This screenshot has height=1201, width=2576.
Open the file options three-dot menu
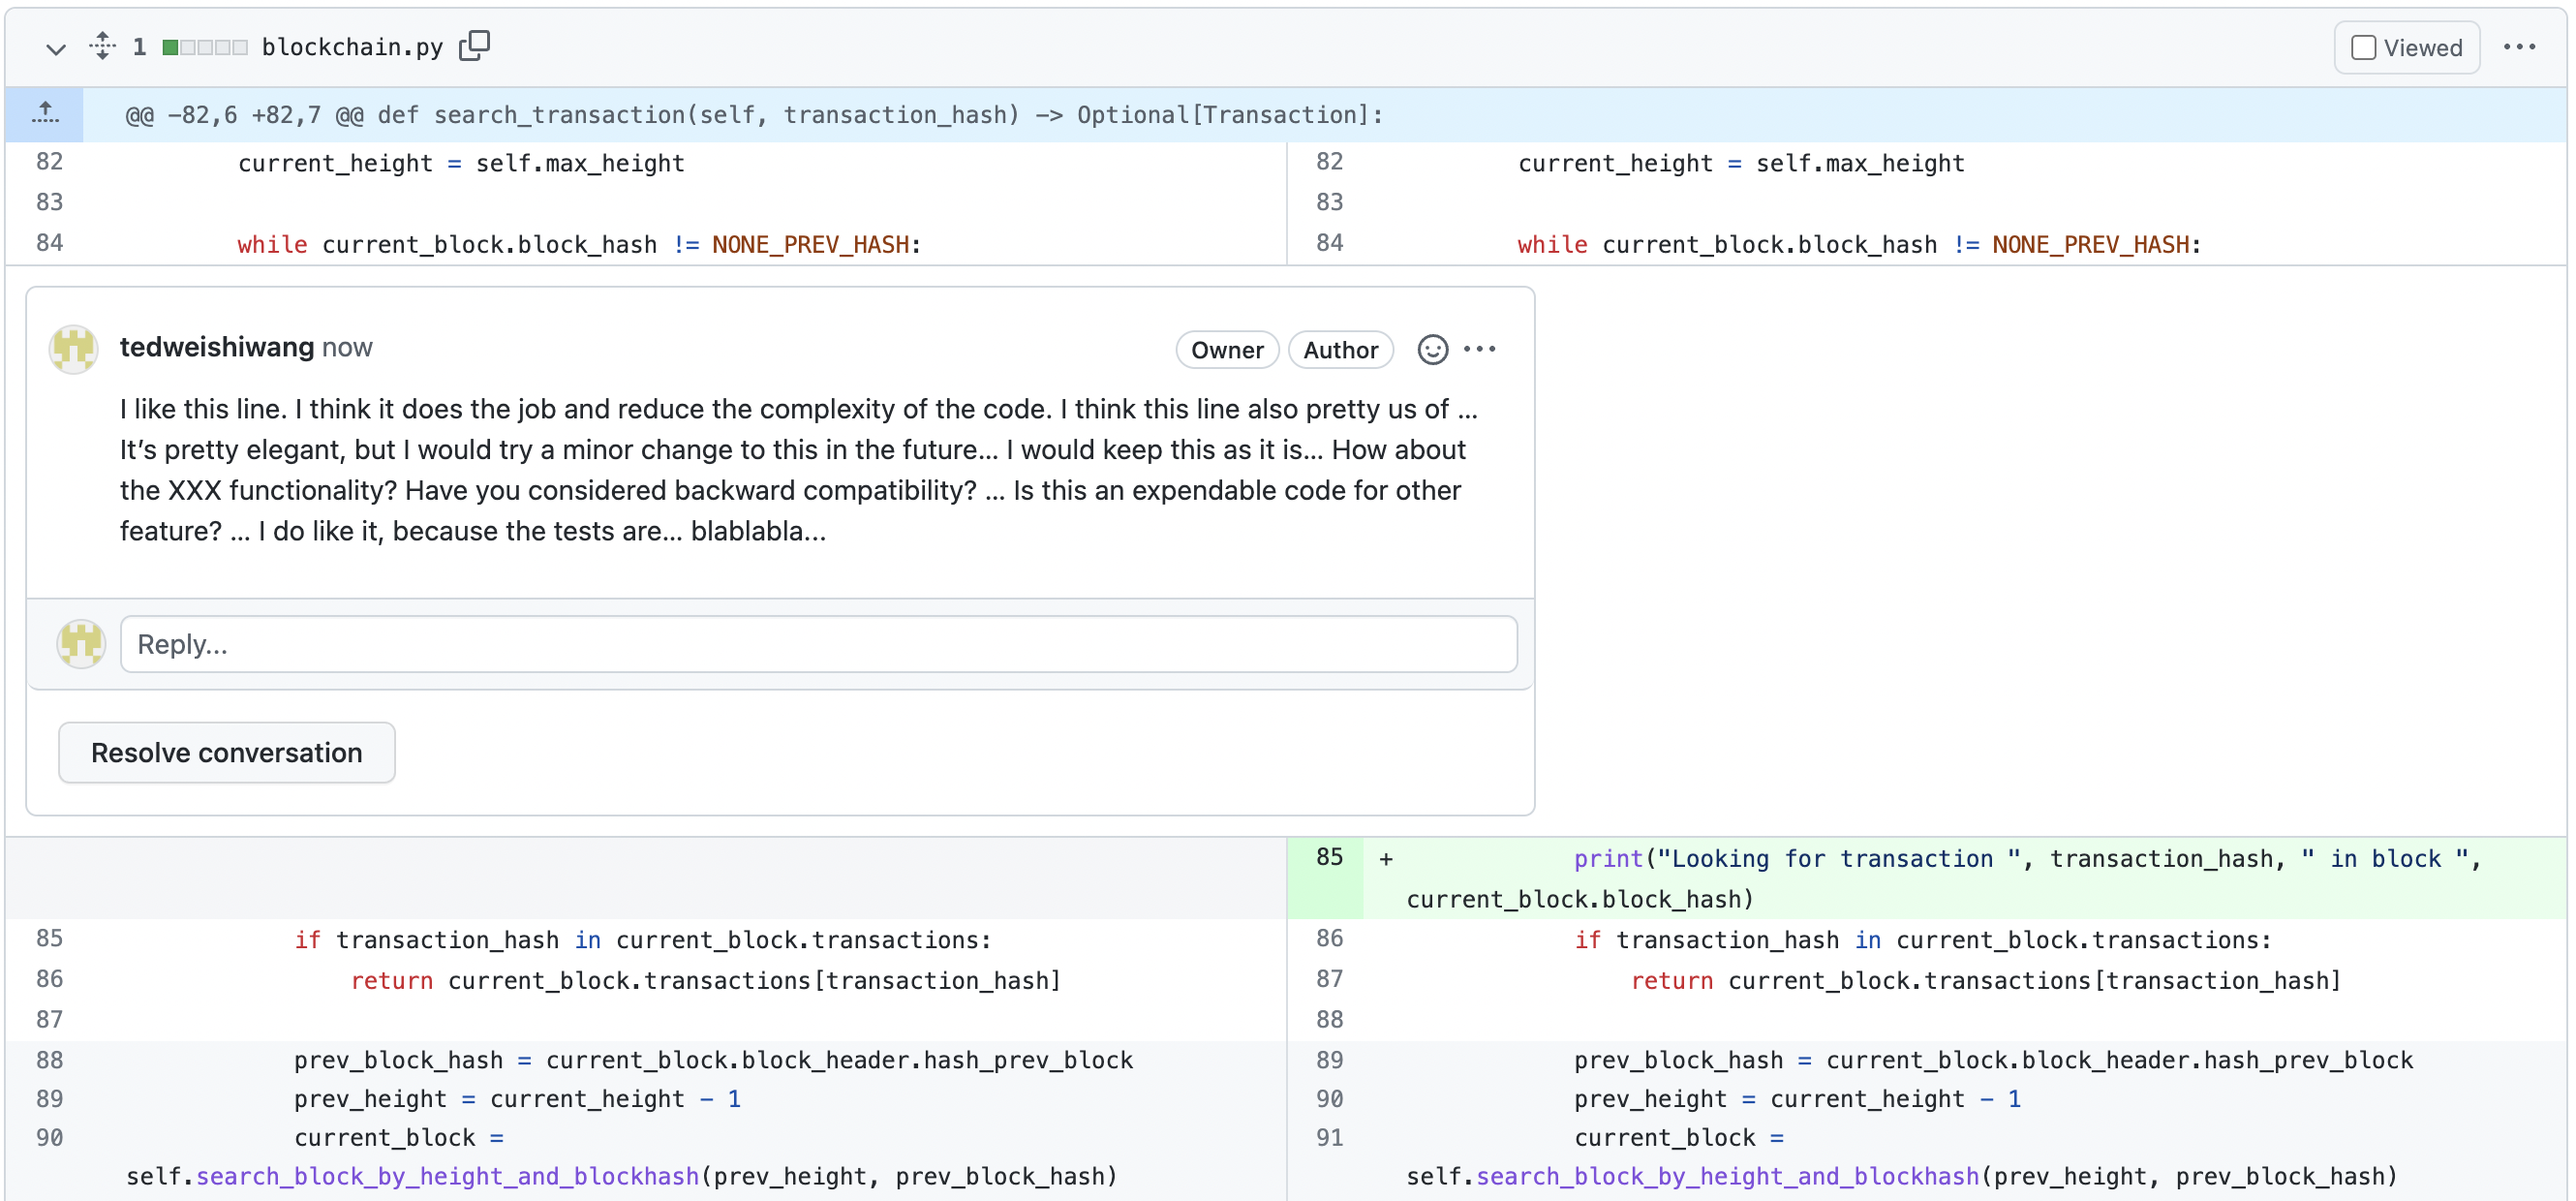[x=2519, y=48]
